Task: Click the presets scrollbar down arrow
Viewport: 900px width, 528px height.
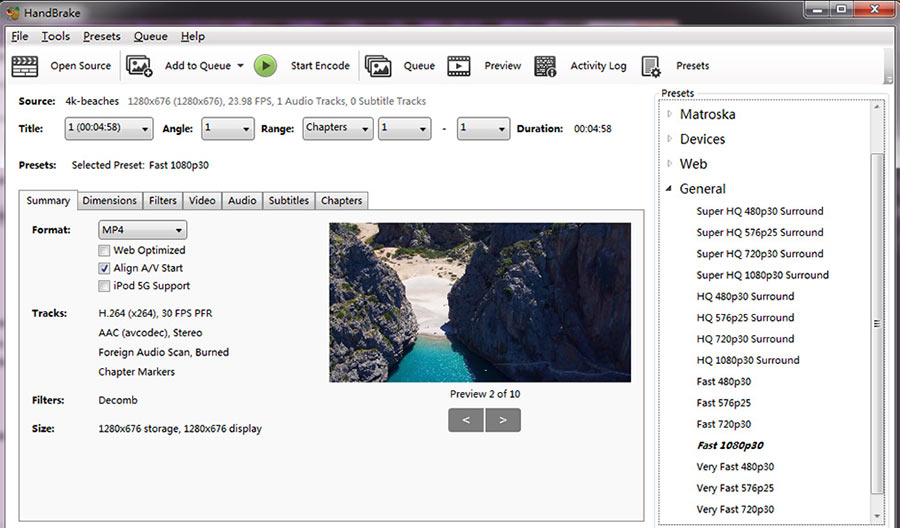Action: tap(876, 516)
